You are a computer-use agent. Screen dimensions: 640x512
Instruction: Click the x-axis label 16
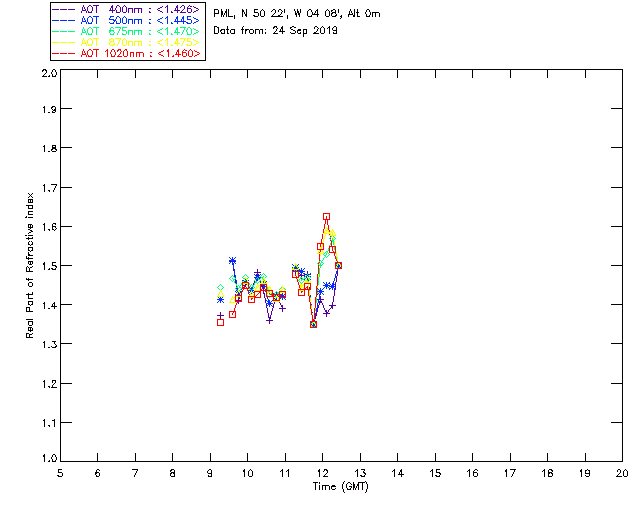click(473, 473)
